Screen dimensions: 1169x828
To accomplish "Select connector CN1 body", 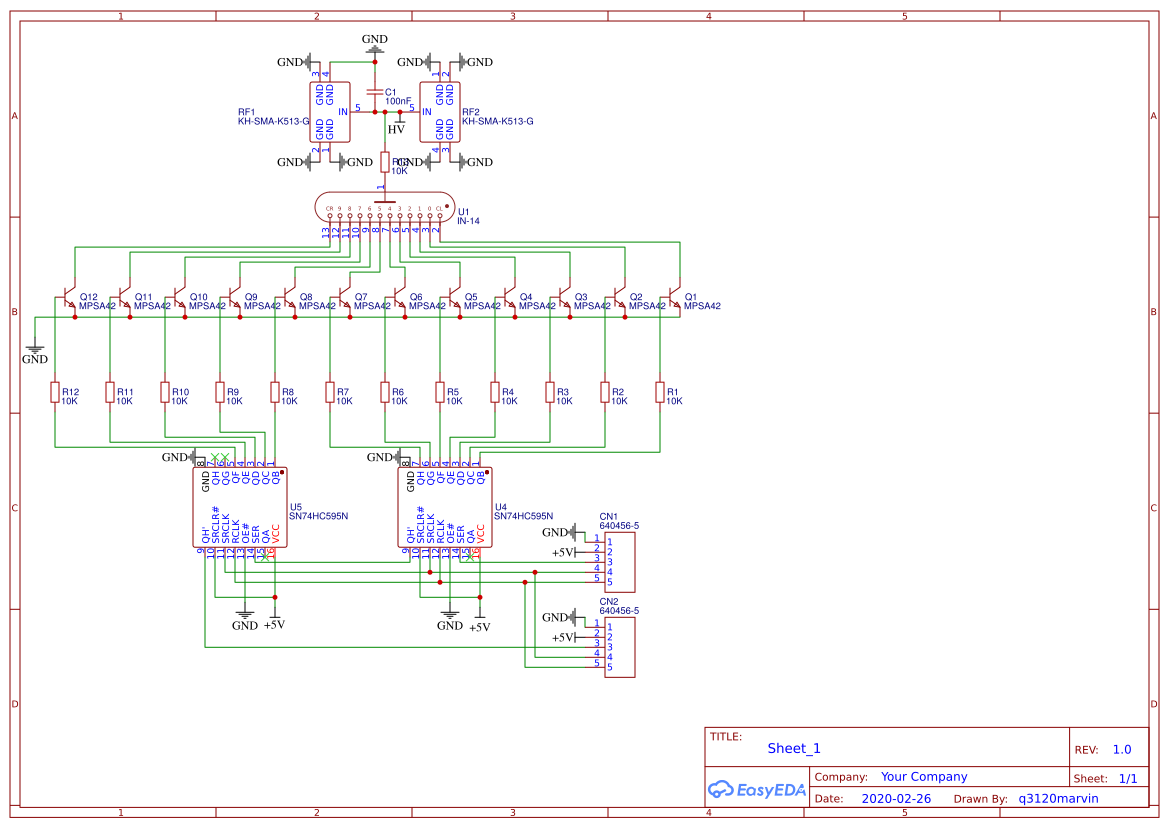I will click(619, 562).
